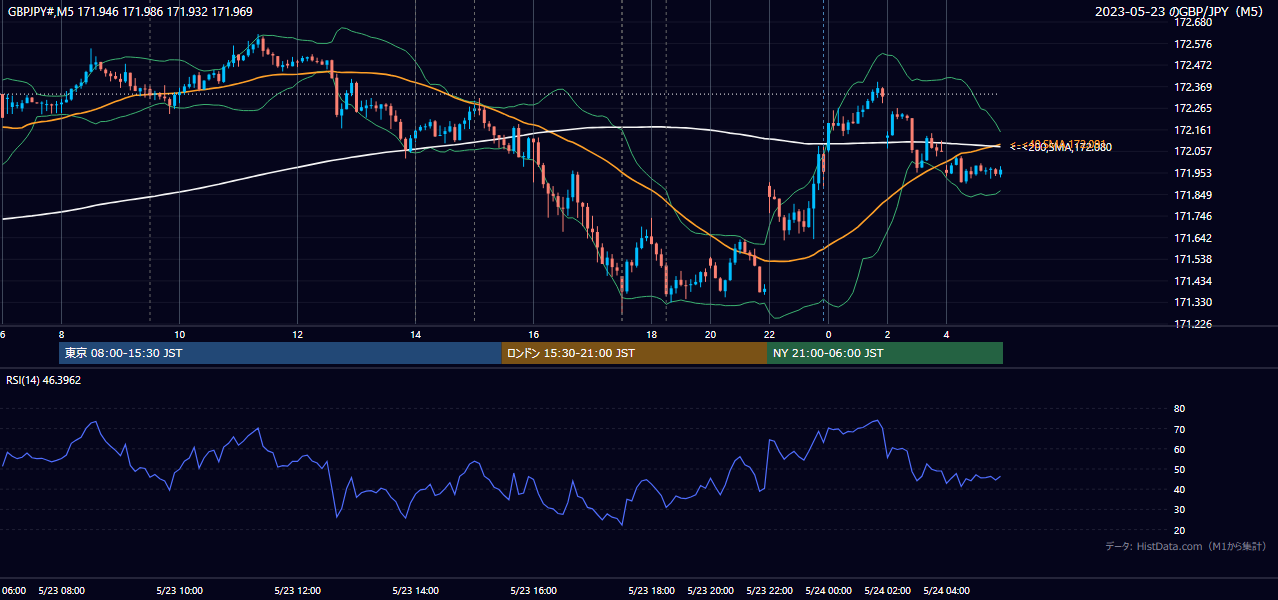Image resolution: width=1278 pixels, height=600 pixels.
Task: Click price axis value 172.576
Action: point(1194,44)
